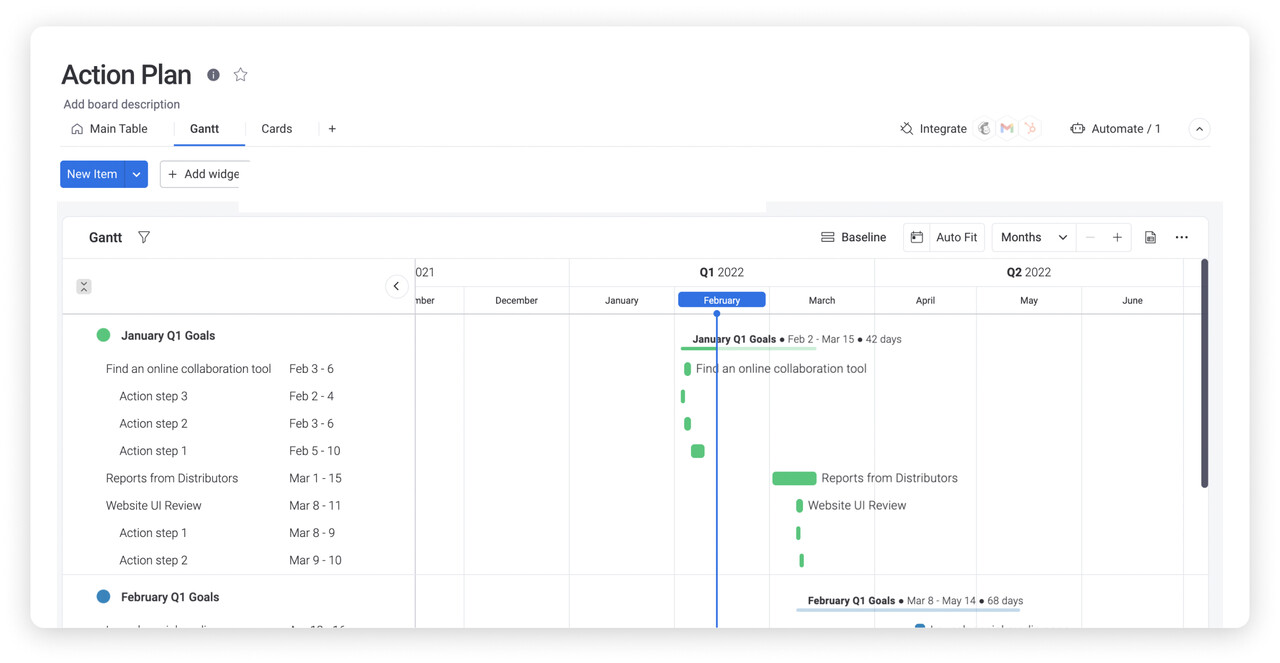Viewport: 1280px width, 663px height.
Task: Star the Action Plan board
Action: coord(241,75)
